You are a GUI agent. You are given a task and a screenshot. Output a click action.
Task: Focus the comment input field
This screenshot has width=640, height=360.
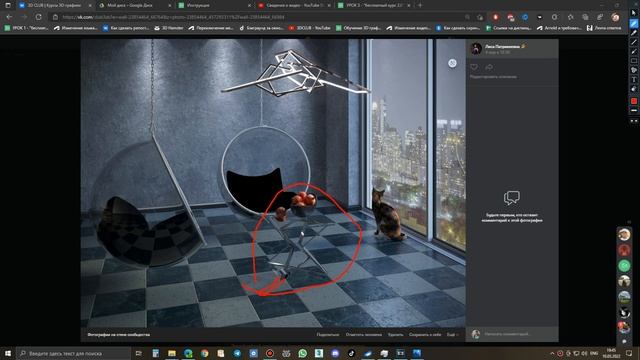click(518, 334)
